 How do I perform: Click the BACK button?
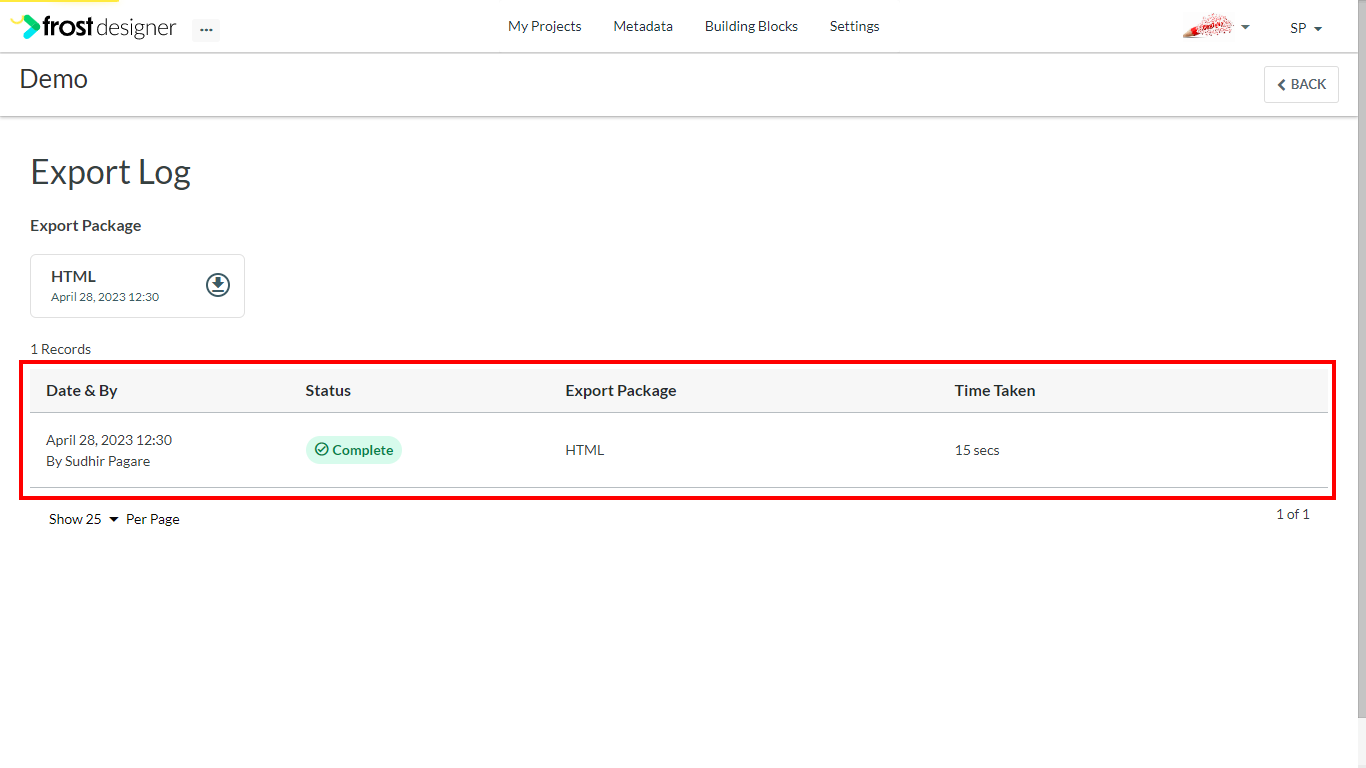coord(1301,84)
